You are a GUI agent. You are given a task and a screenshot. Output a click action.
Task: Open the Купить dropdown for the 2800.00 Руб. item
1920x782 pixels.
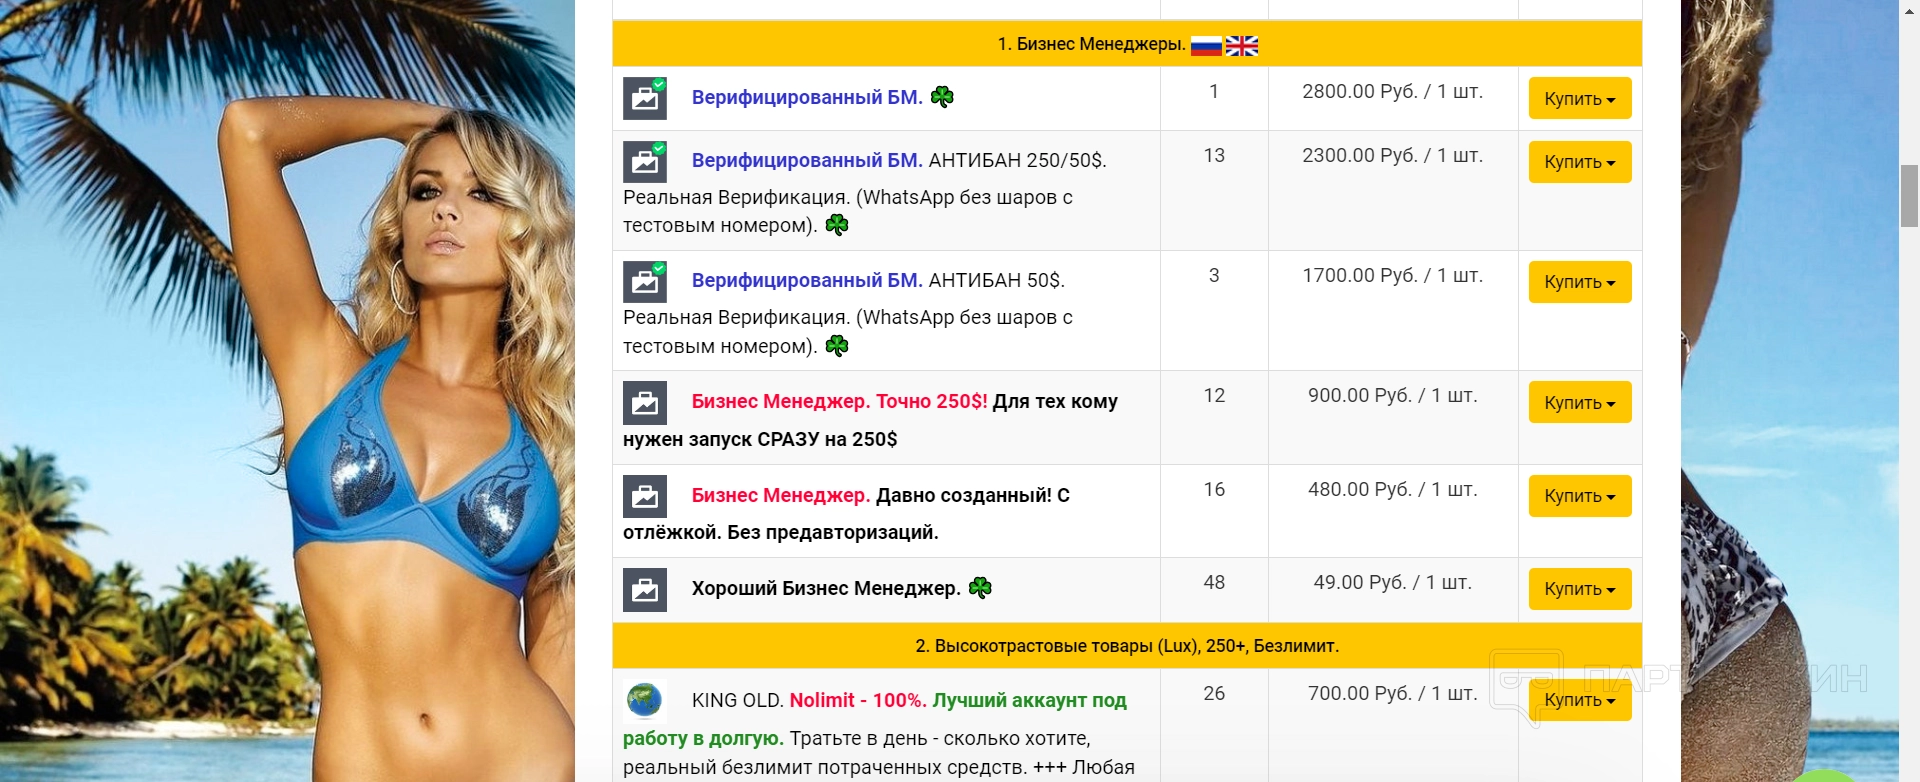(1580, 98)
